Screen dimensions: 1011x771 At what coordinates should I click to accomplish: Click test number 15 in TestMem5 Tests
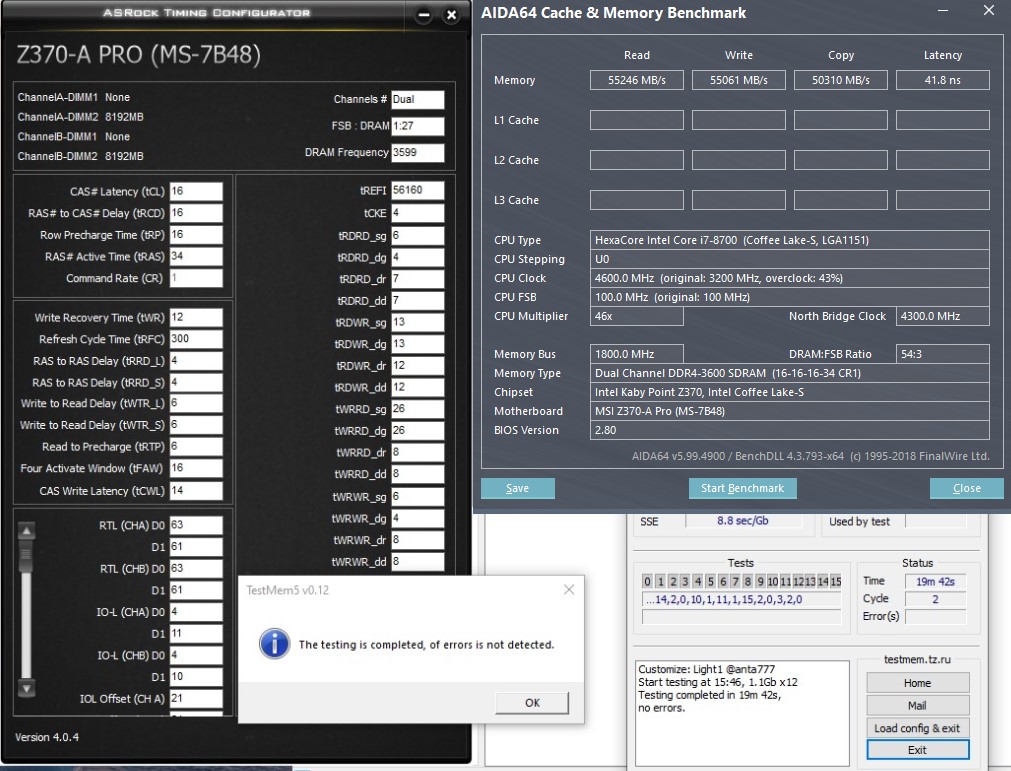[836, 581]
